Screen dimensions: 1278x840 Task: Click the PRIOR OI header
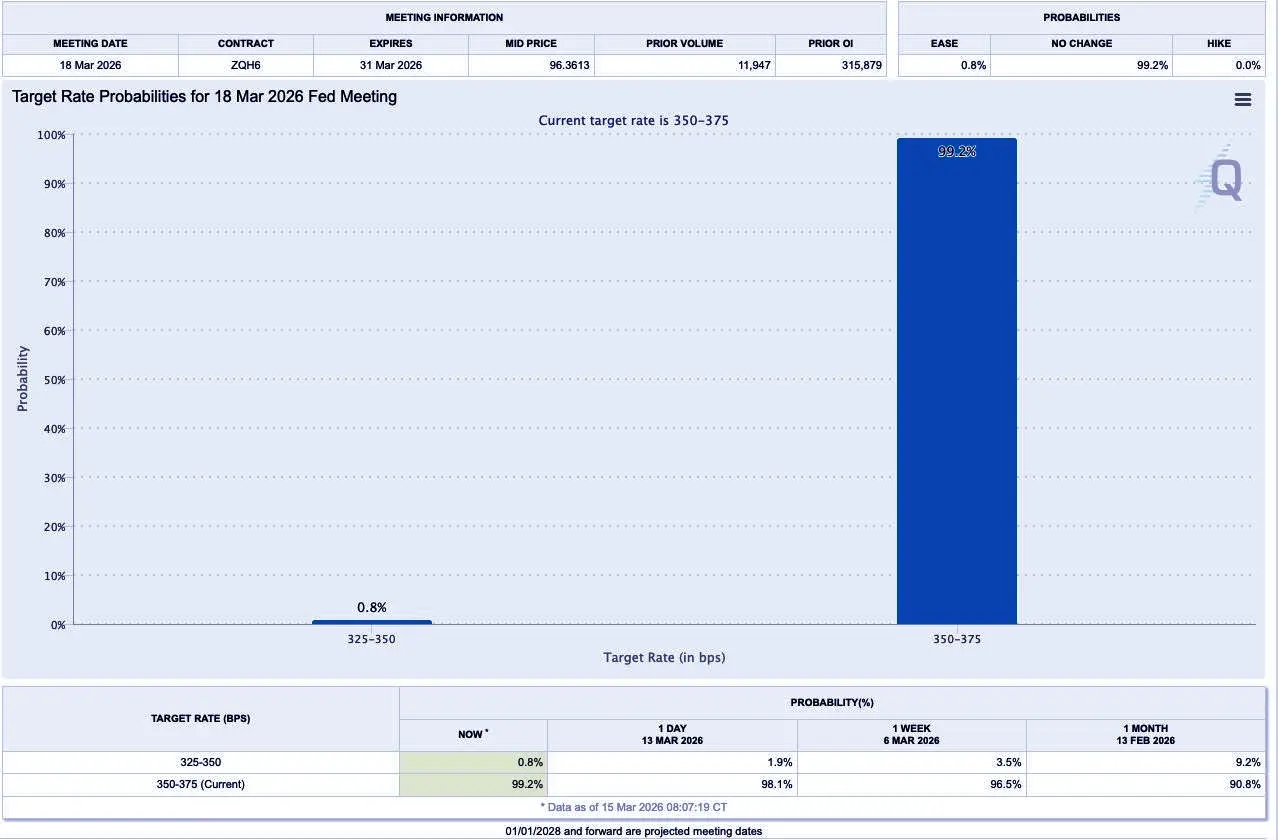point(831,44)
